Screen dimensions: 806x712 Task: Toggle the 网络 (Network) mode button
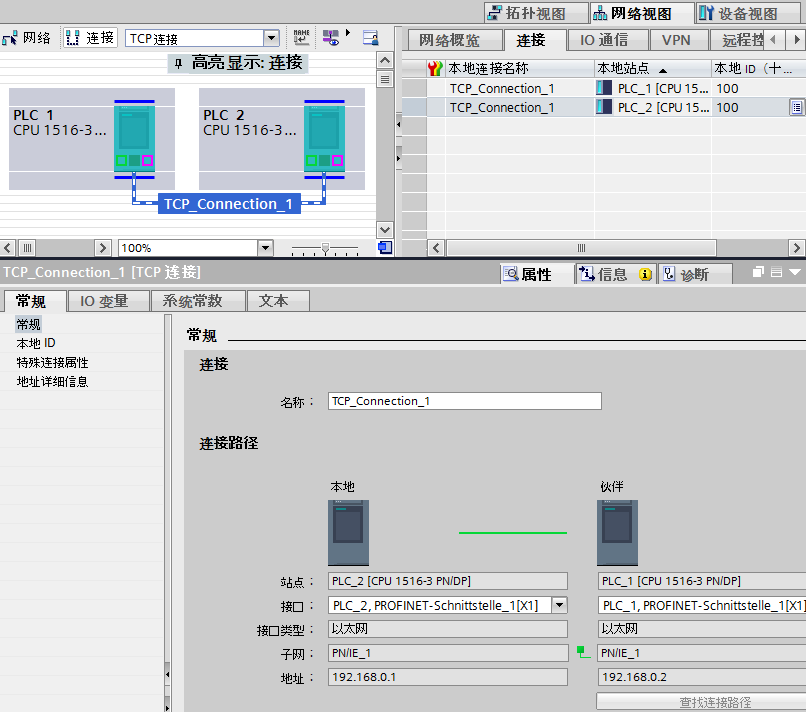point(28,38)
